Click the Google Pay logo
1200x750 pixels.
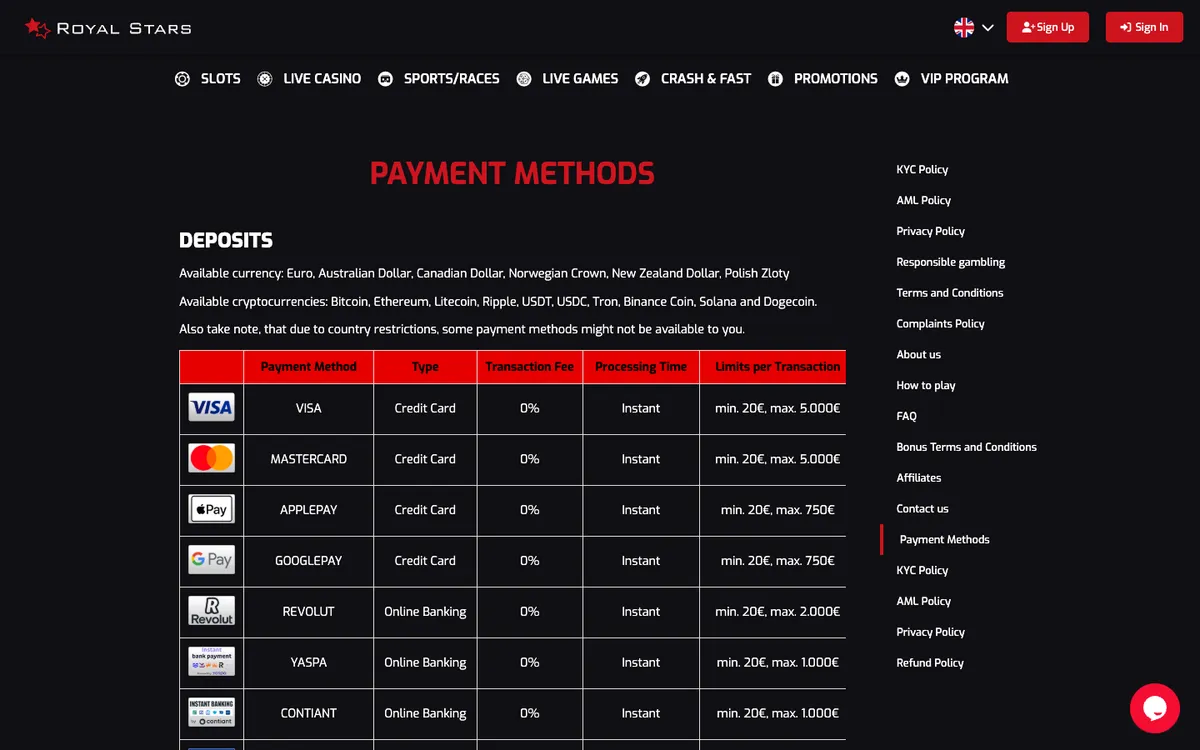click(211, 560)
